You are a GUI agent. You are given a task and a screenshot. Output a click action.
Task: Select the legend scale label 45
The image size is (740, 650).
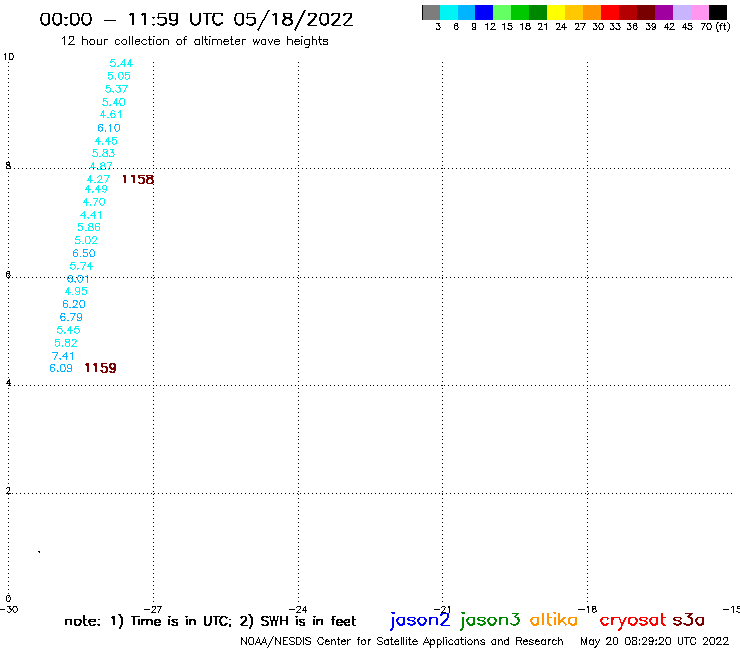[687, 27]
